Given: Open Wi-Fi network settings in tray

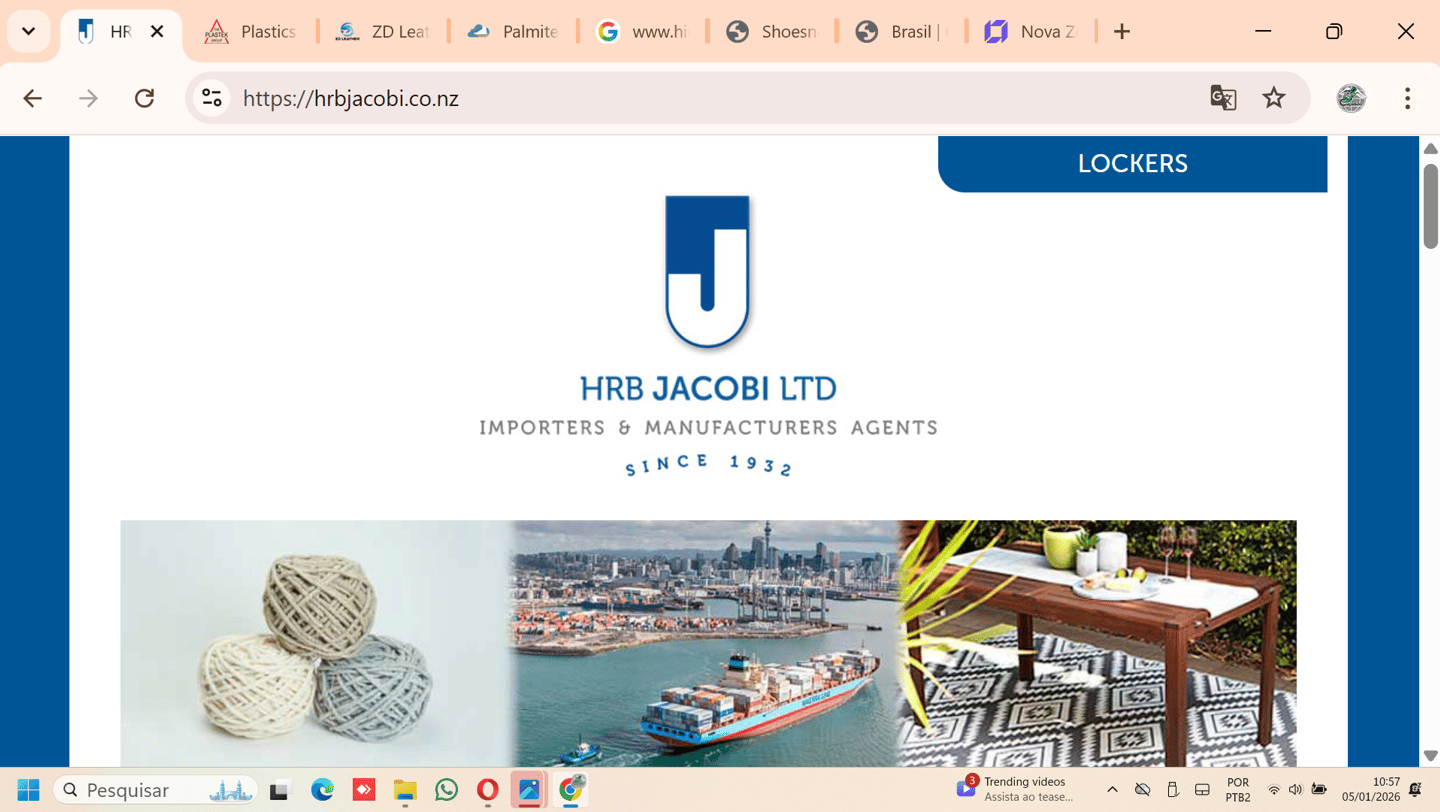Looking at the screenshot, I should coord(1274,790).
